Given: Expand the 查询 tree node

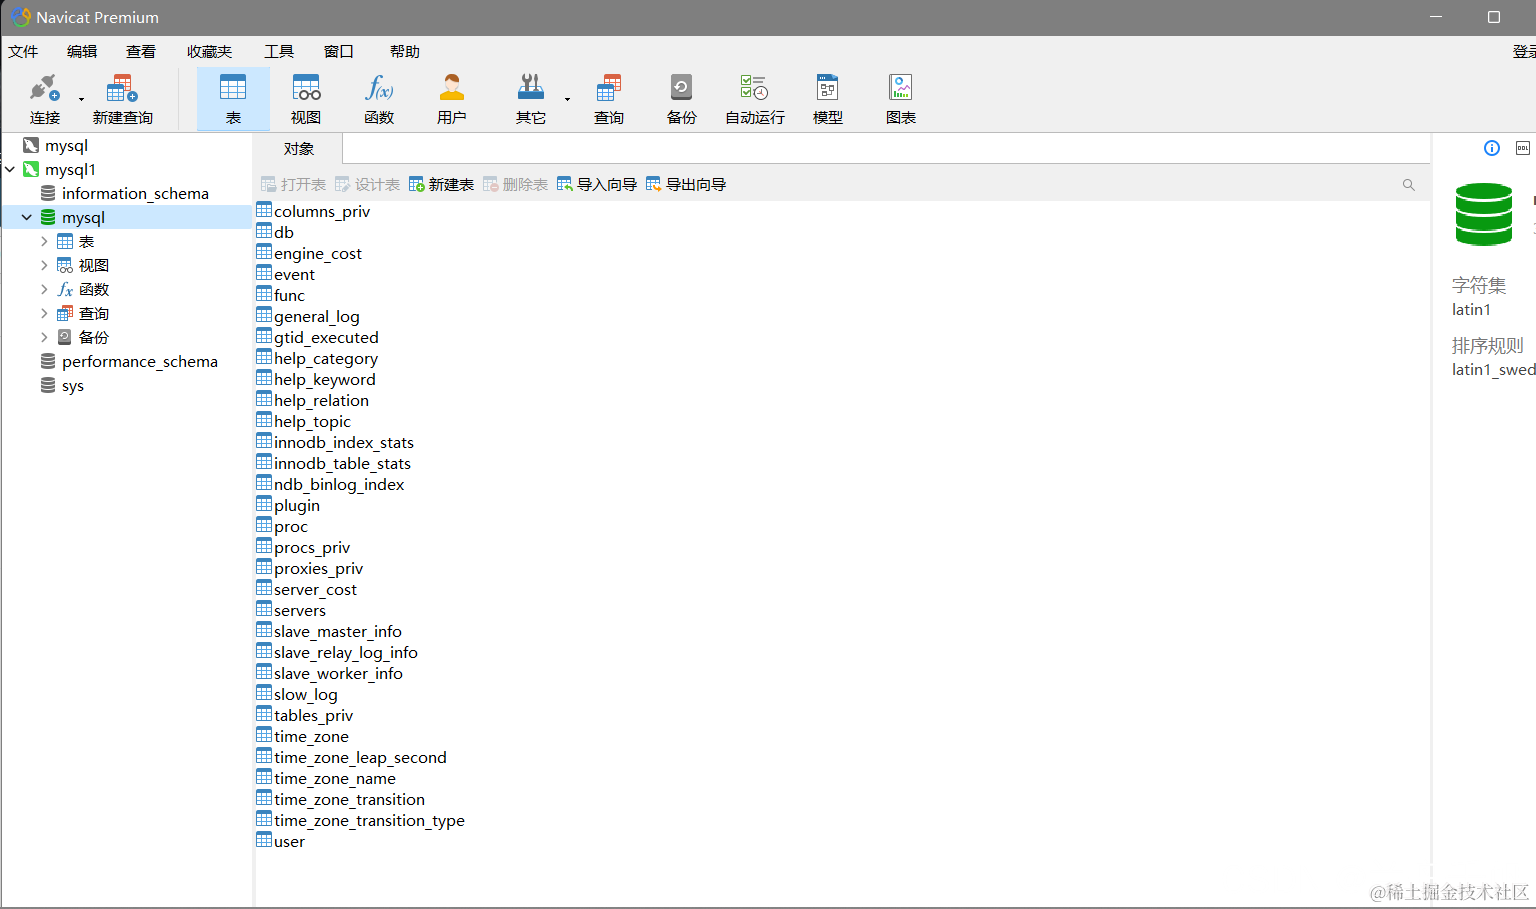Looking at the screenshot, I should click(x=44, y=314).
